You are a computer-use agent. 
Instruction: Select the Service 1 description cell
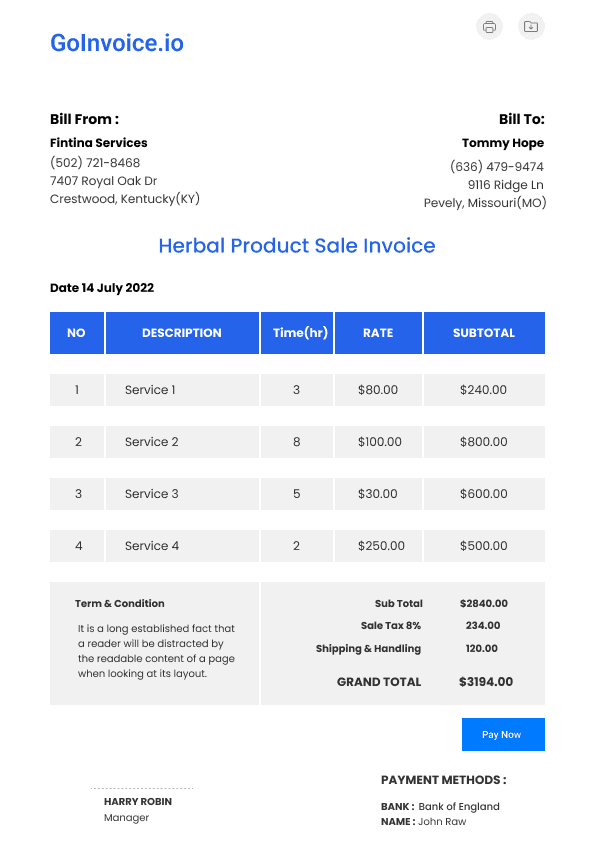(x=182, y=390)
